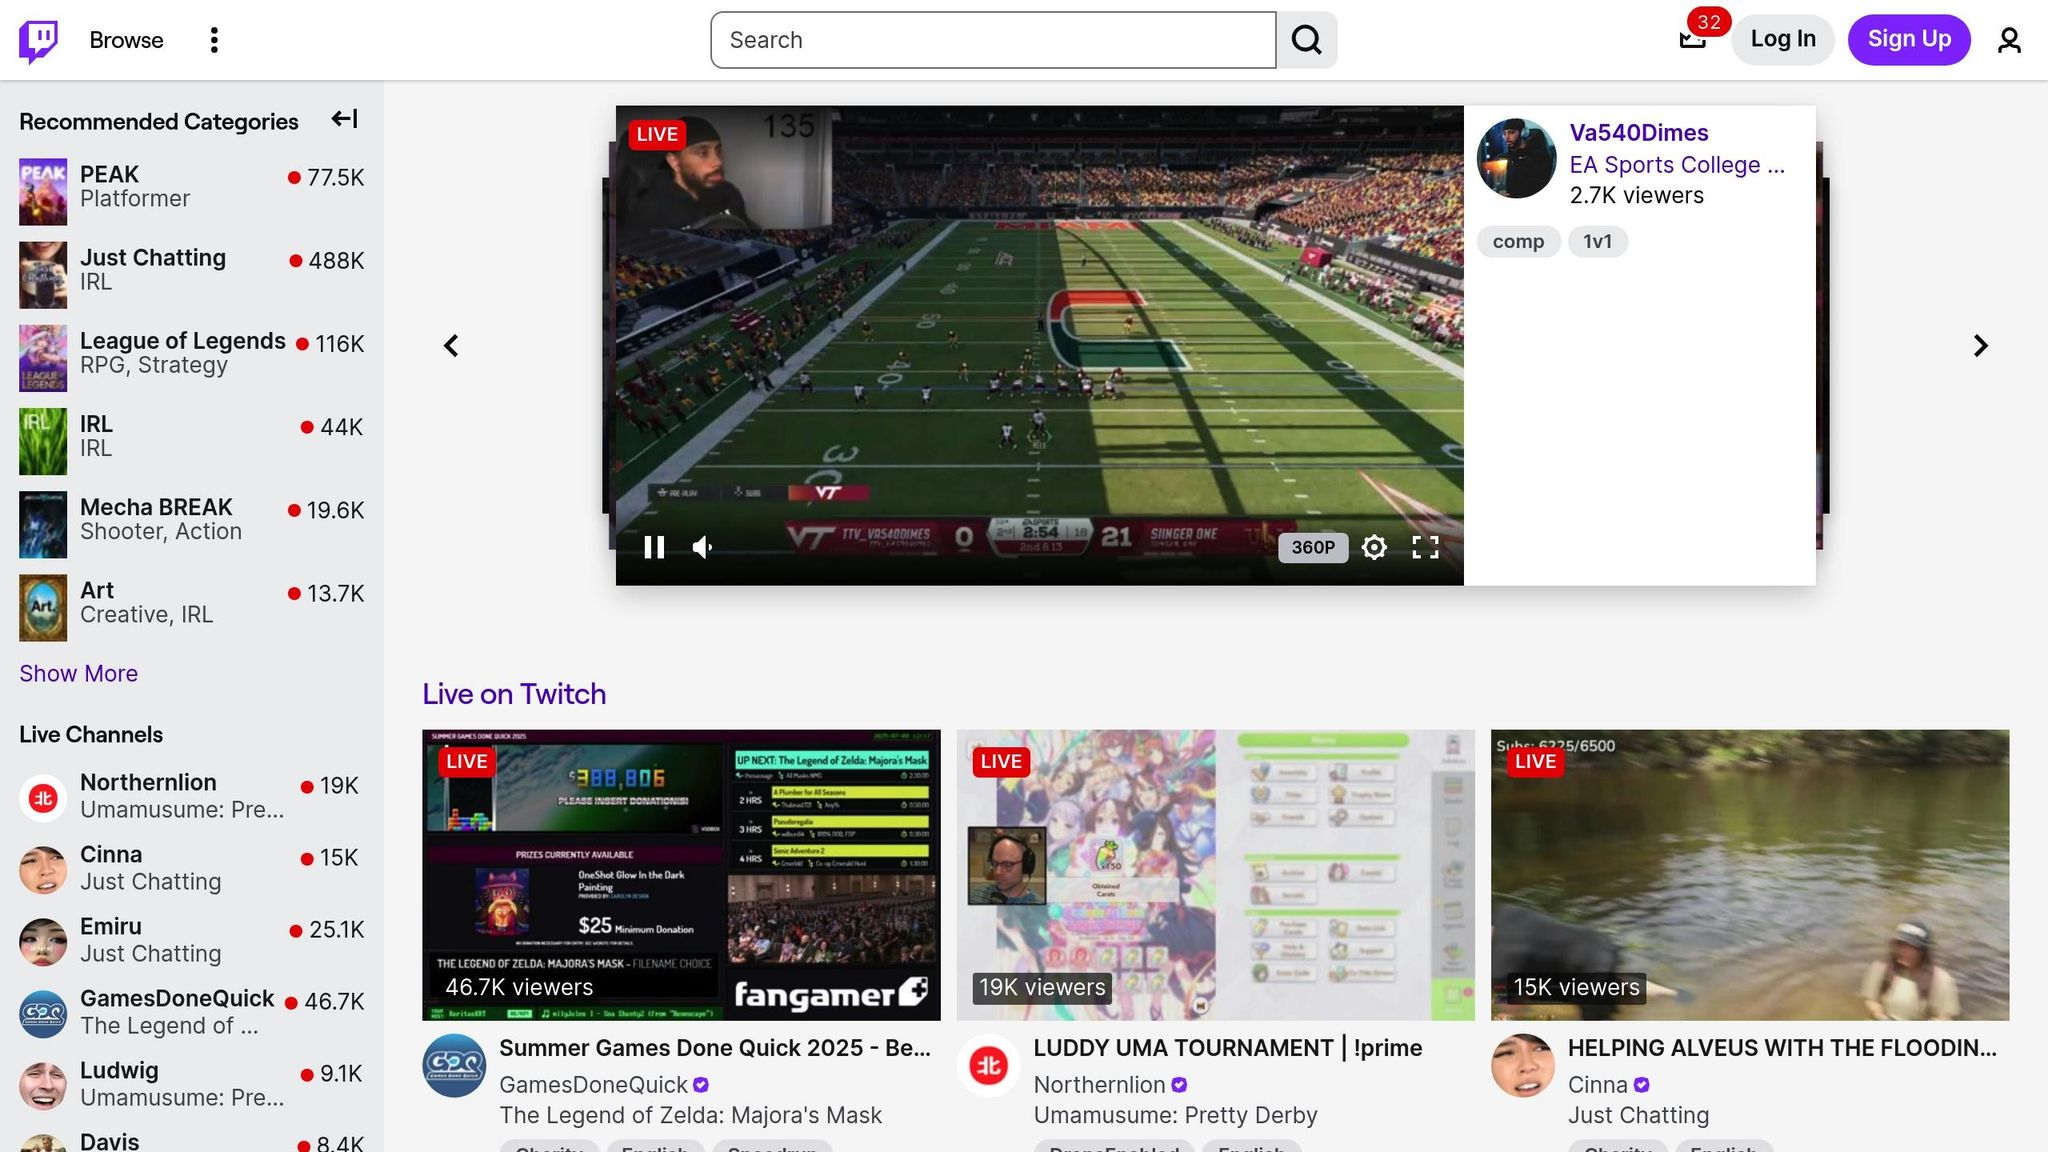Open the Mecha BREAK category artwork
This screenshot has width=2048, height=1152.
(43, 524)
